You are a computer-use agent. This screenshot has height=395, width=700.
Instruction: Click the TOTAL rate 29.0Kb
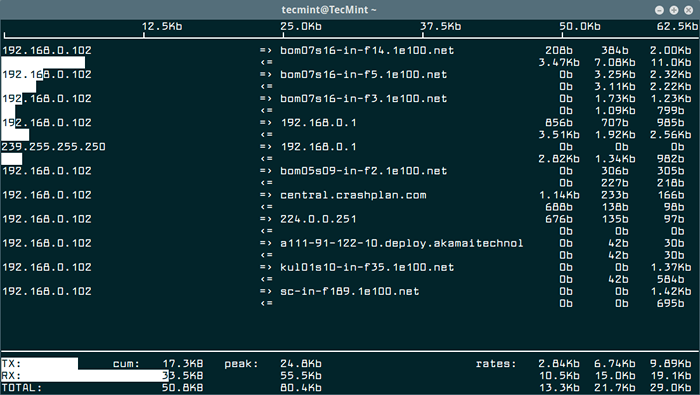pos(671,388)
